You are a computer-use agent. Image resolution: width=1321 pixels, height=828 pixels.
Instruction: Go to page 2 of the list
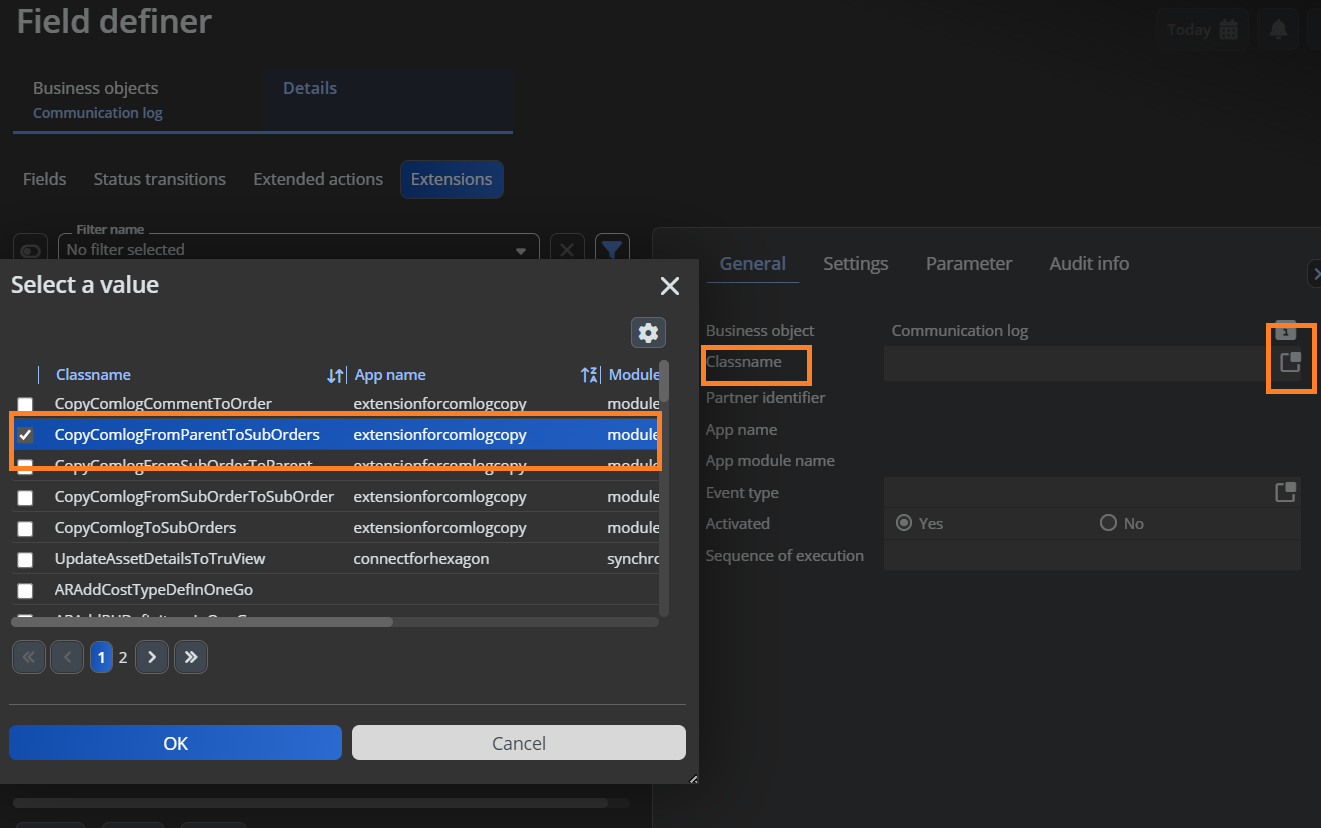pyautogui.click(x=123, y=657)
